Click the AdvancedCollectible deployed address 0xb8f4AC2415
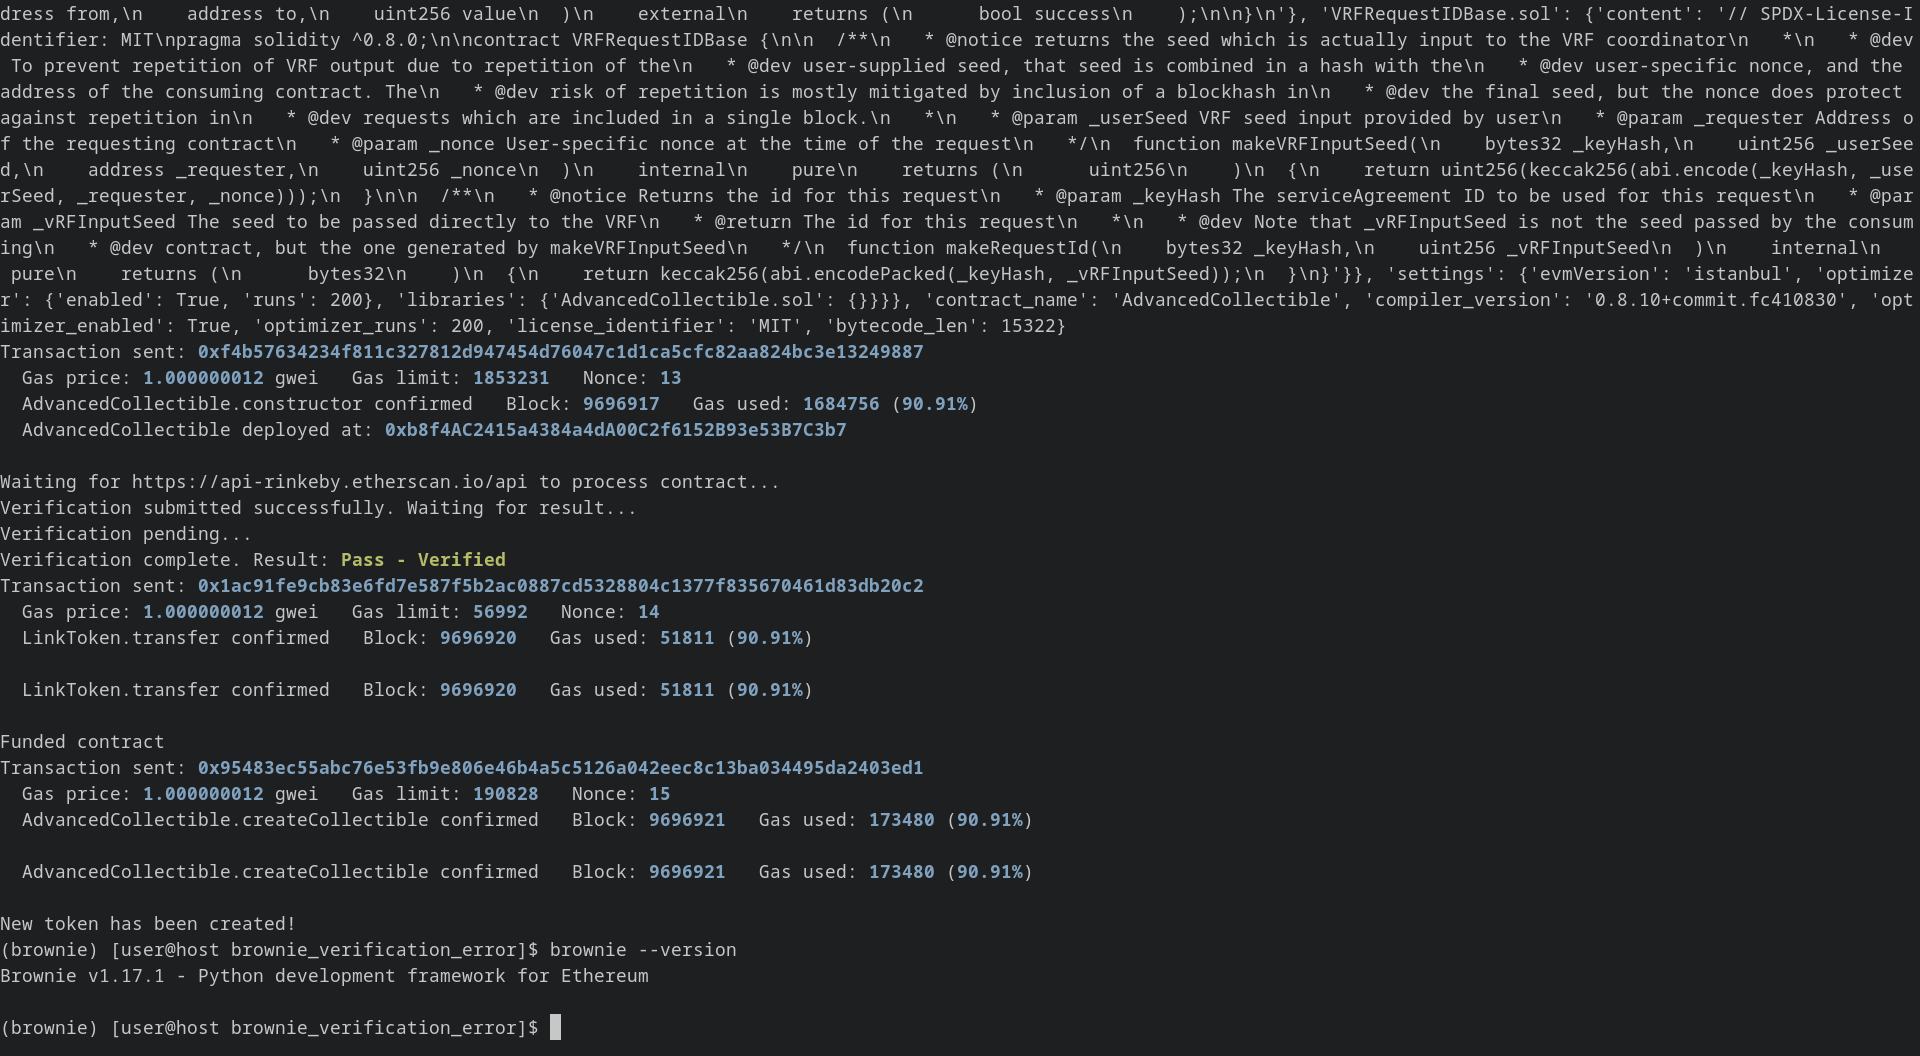The image size is (1920, 1056). pos(615,430)
